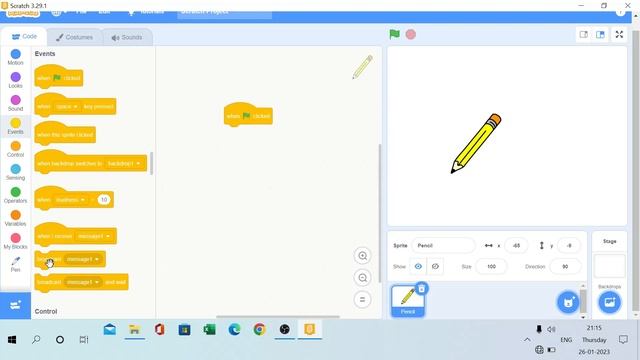Click the red stop button
640x360 pixels.
point(411,34)
